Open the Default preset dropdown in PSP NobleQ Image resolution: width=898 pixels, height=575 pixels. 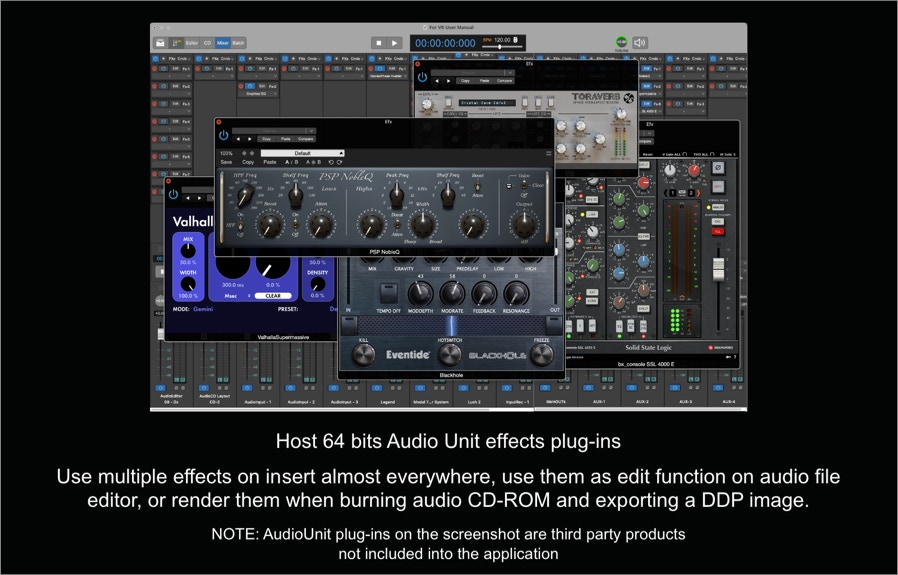[302, 153]
